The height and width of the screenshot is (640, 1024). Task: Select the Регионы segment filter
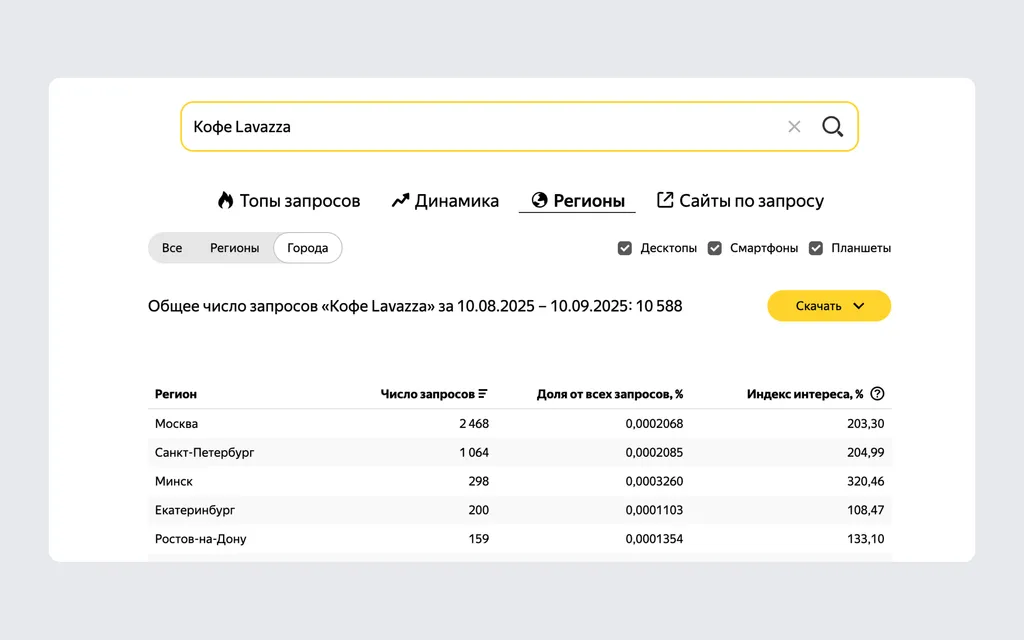click(234, 248)
